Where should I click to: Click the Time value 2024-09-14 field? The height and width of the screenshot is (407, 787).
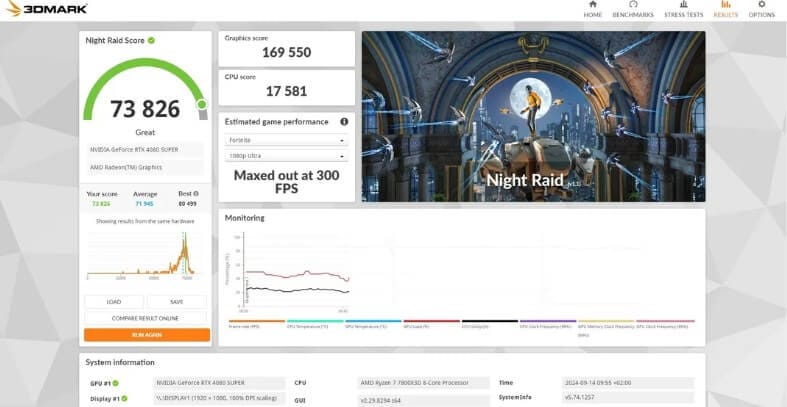pyautogui.click(x=628, y=383)
